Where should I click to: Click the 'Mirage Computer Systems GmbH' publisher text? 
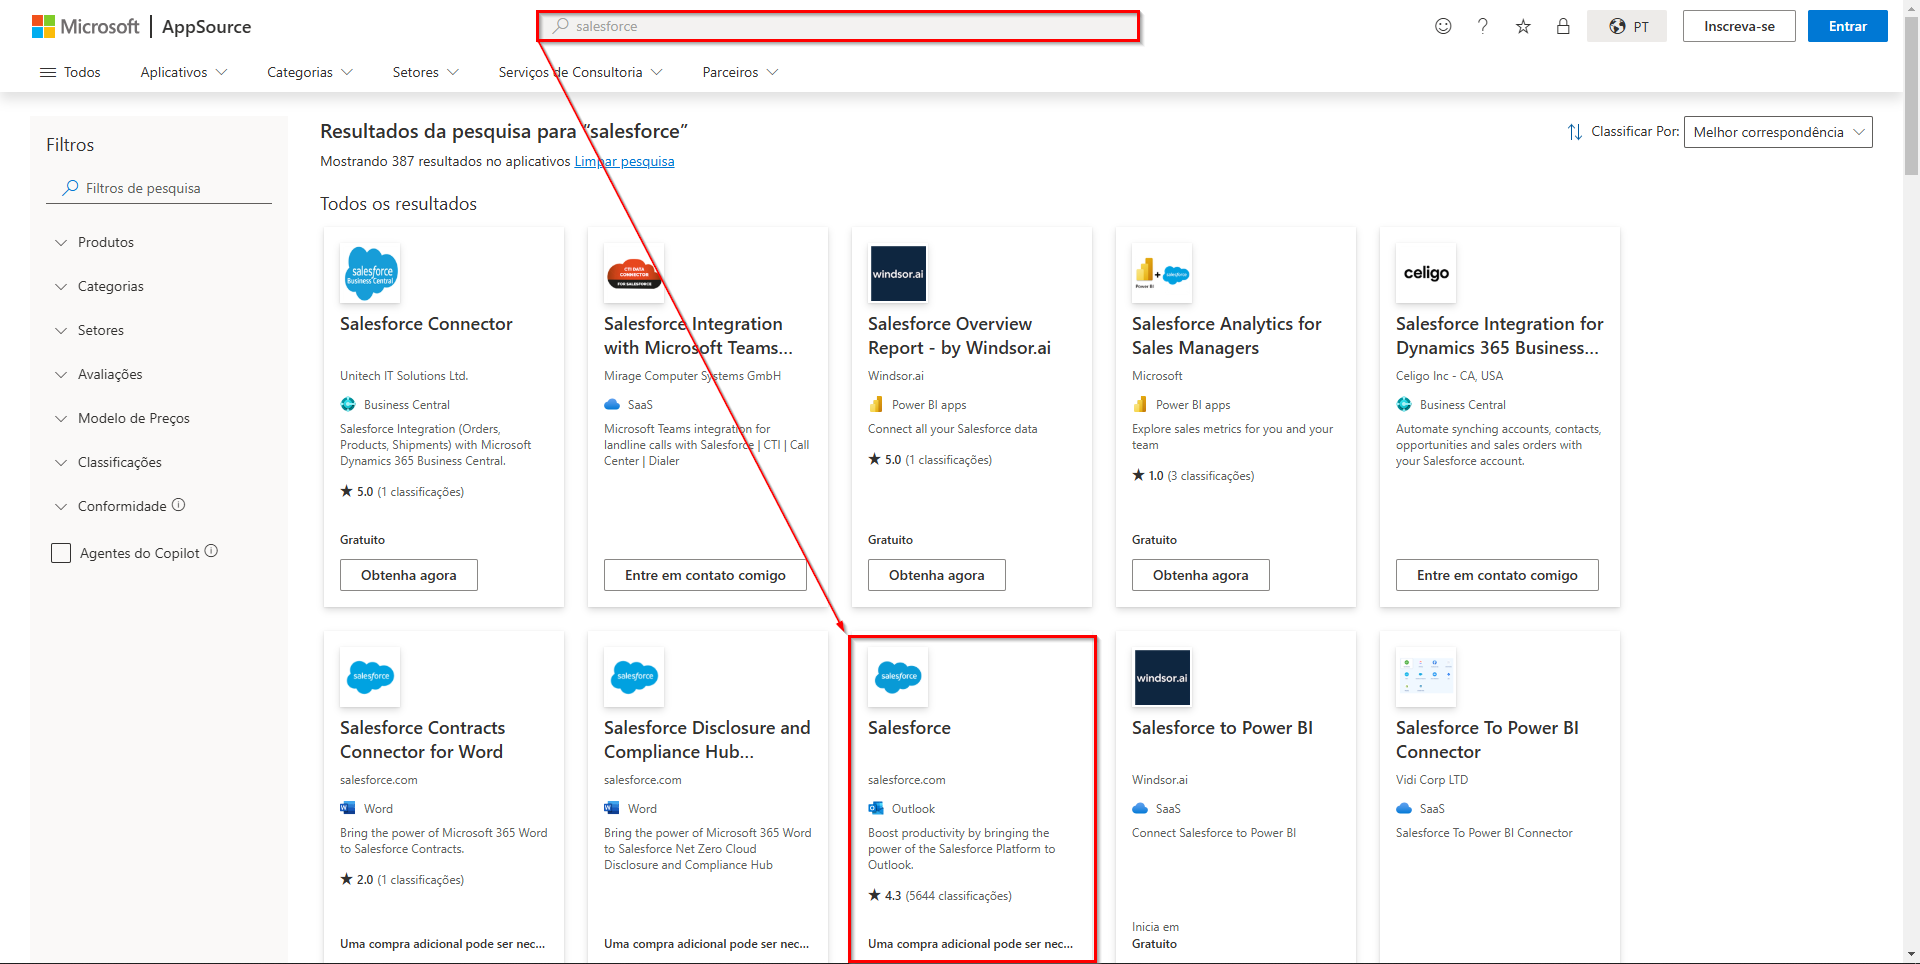coord(692,376)
